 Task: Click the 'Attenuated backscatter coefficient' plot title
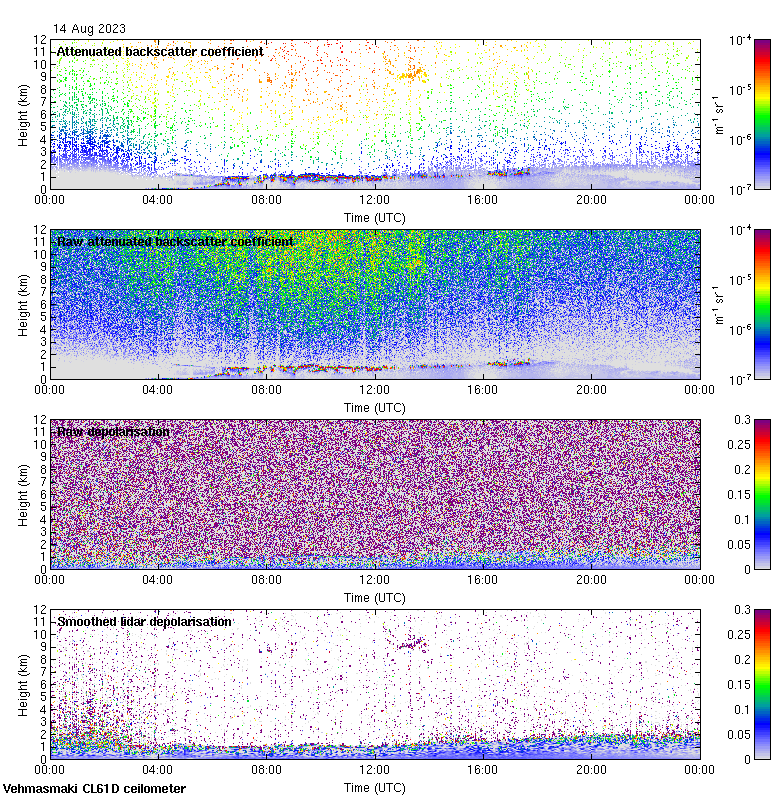coord(160,52)
